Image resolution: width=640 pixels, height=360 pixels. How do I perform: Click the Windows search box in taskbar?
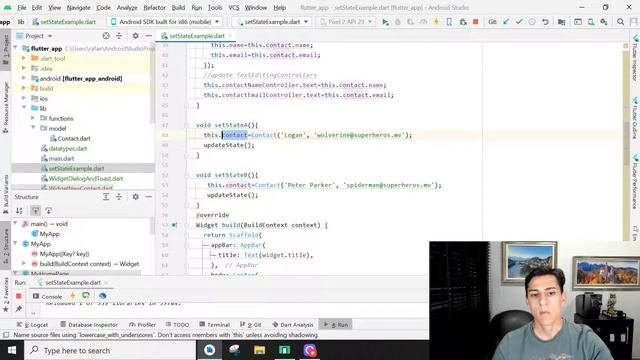[x=111, y=350]
